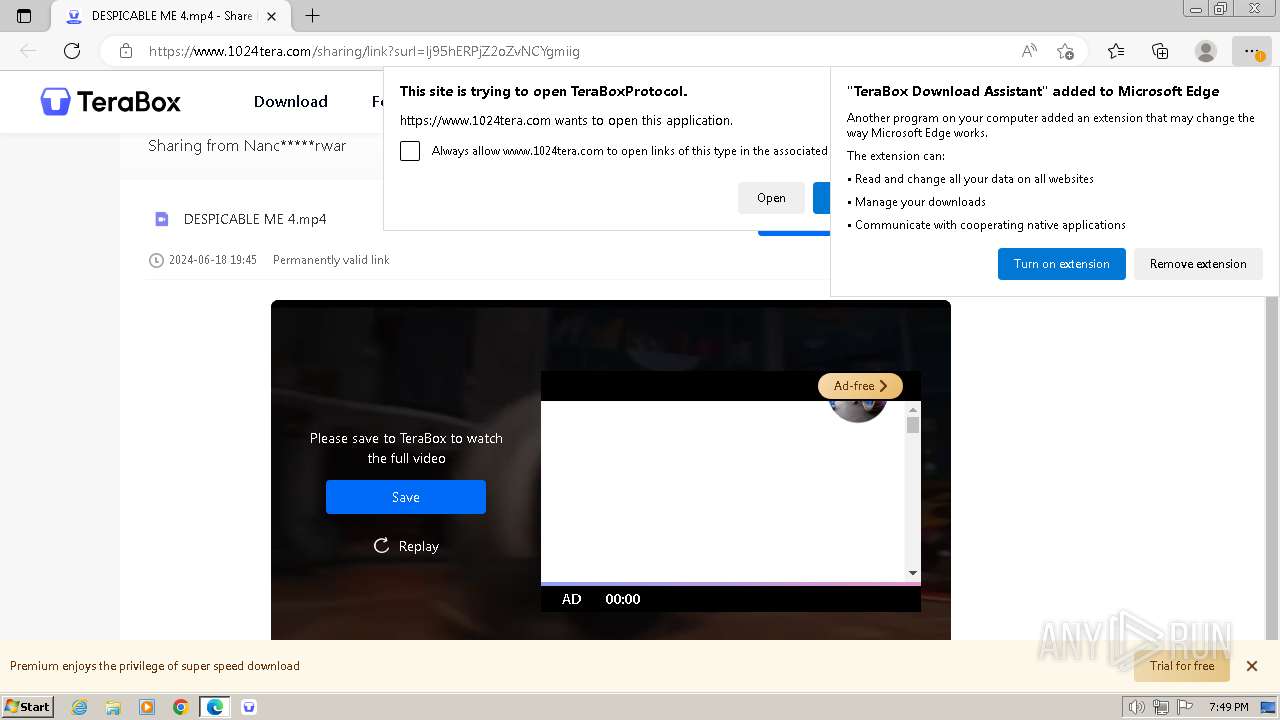
Task: Click the Action Center flag tray icon
Action: click(x=1185, y=707)
